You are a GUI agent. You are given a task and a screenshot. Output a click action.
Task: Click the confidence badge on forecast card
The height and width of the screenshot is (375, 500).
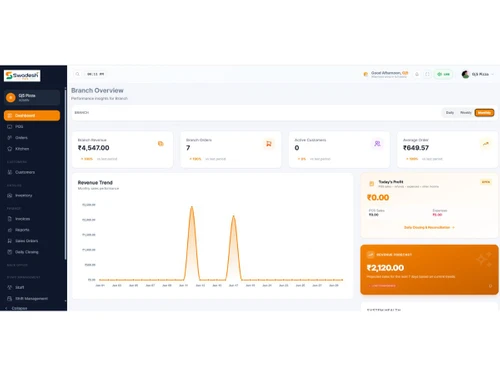coord(382,286)
